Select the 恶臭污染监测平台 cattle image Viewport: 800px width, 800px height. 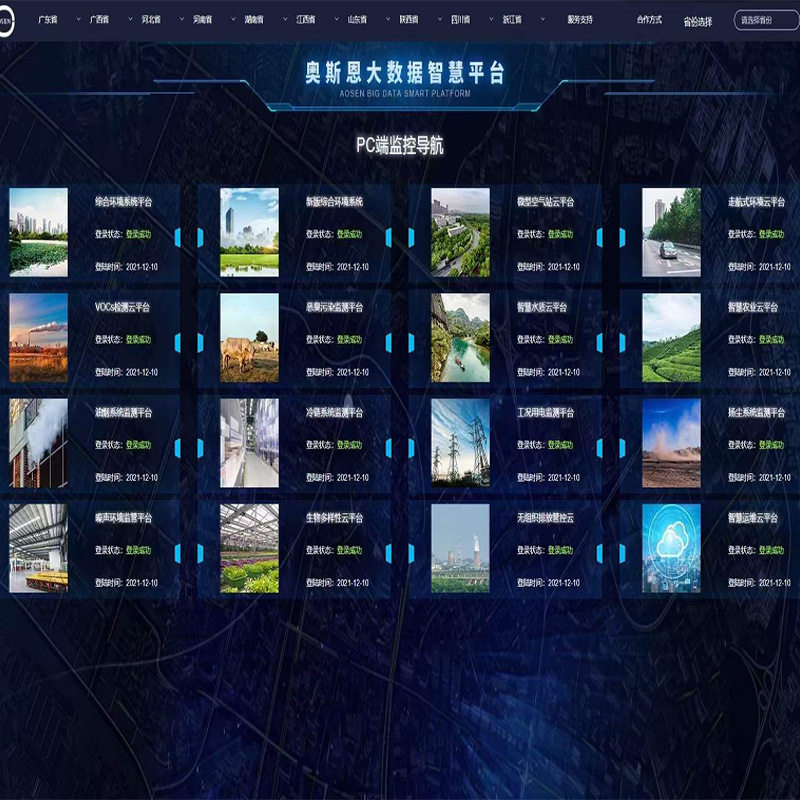pos(249,337)
